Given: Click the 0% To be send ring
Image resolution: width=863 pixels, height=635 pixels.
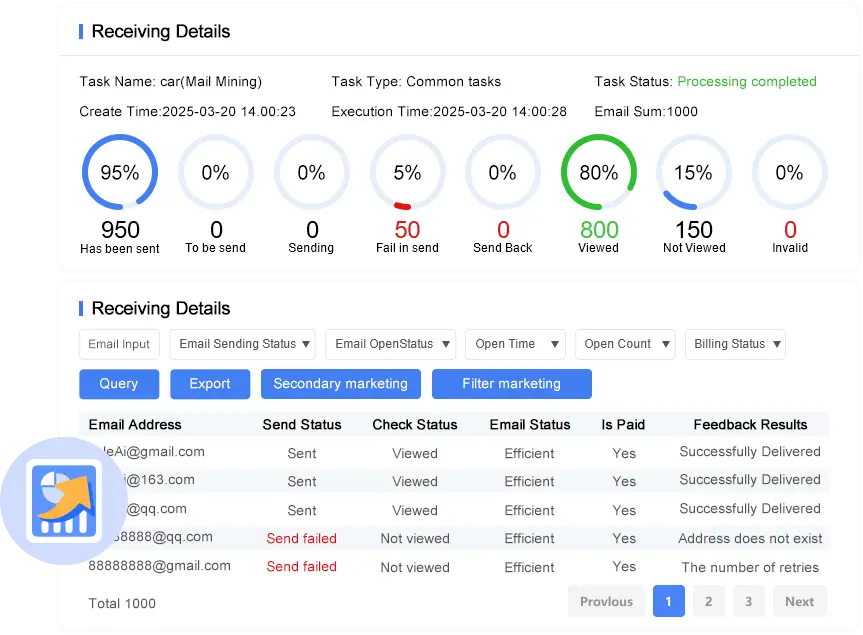Looking at the screenshot, I should point(215,173).
